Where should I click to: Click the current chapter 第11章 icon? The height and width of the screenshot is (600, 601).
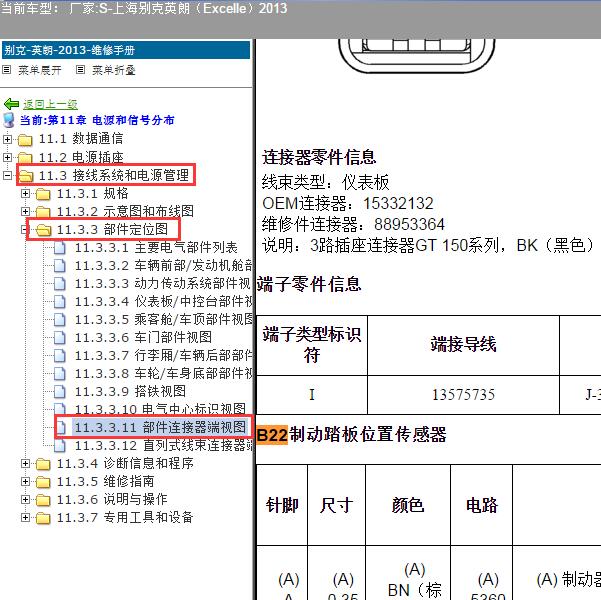[x=8, y=120]
